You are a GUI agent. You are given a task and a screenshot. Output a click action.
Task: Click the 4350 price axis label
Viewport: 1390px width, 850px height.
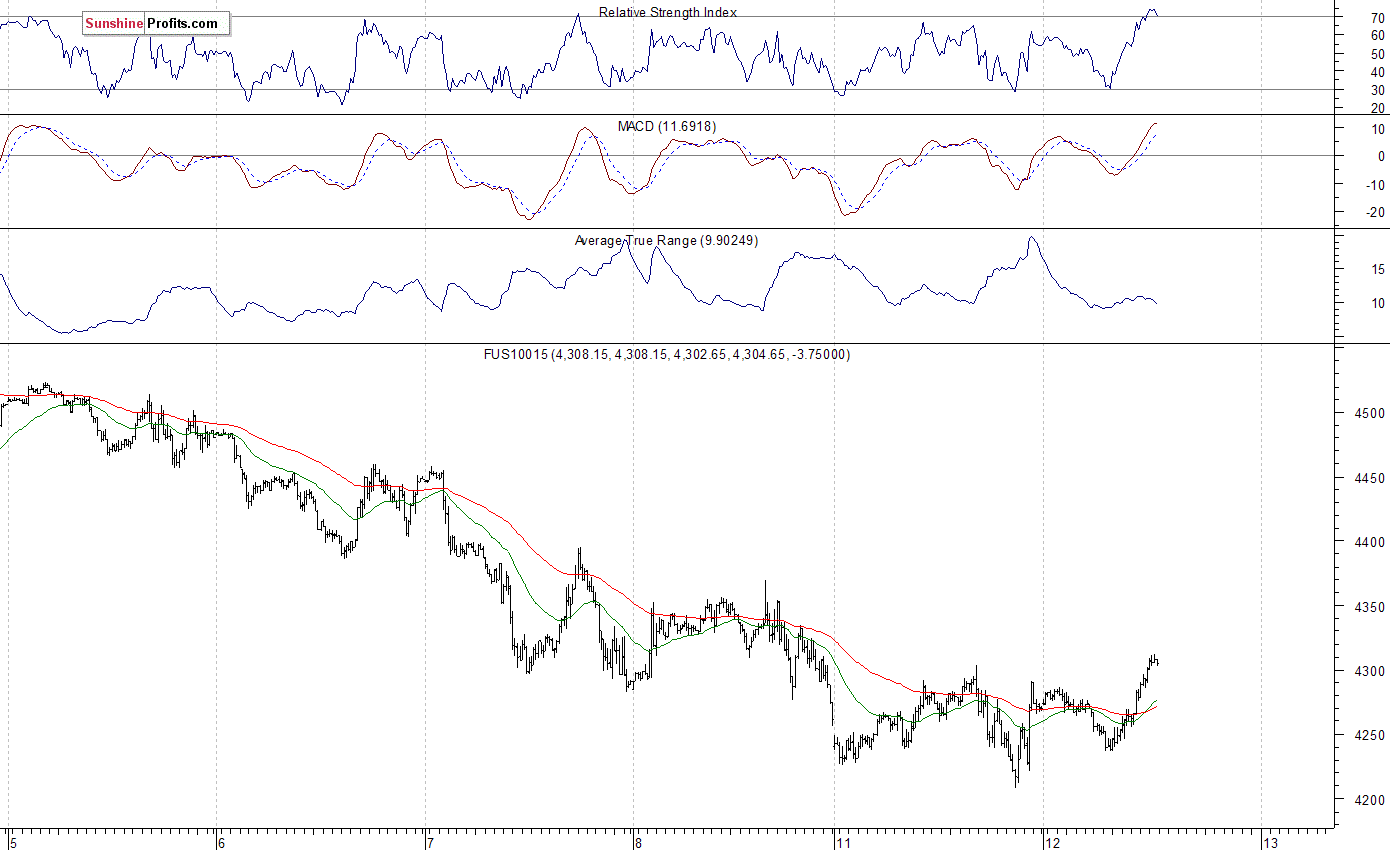[x=1368, y=607]
